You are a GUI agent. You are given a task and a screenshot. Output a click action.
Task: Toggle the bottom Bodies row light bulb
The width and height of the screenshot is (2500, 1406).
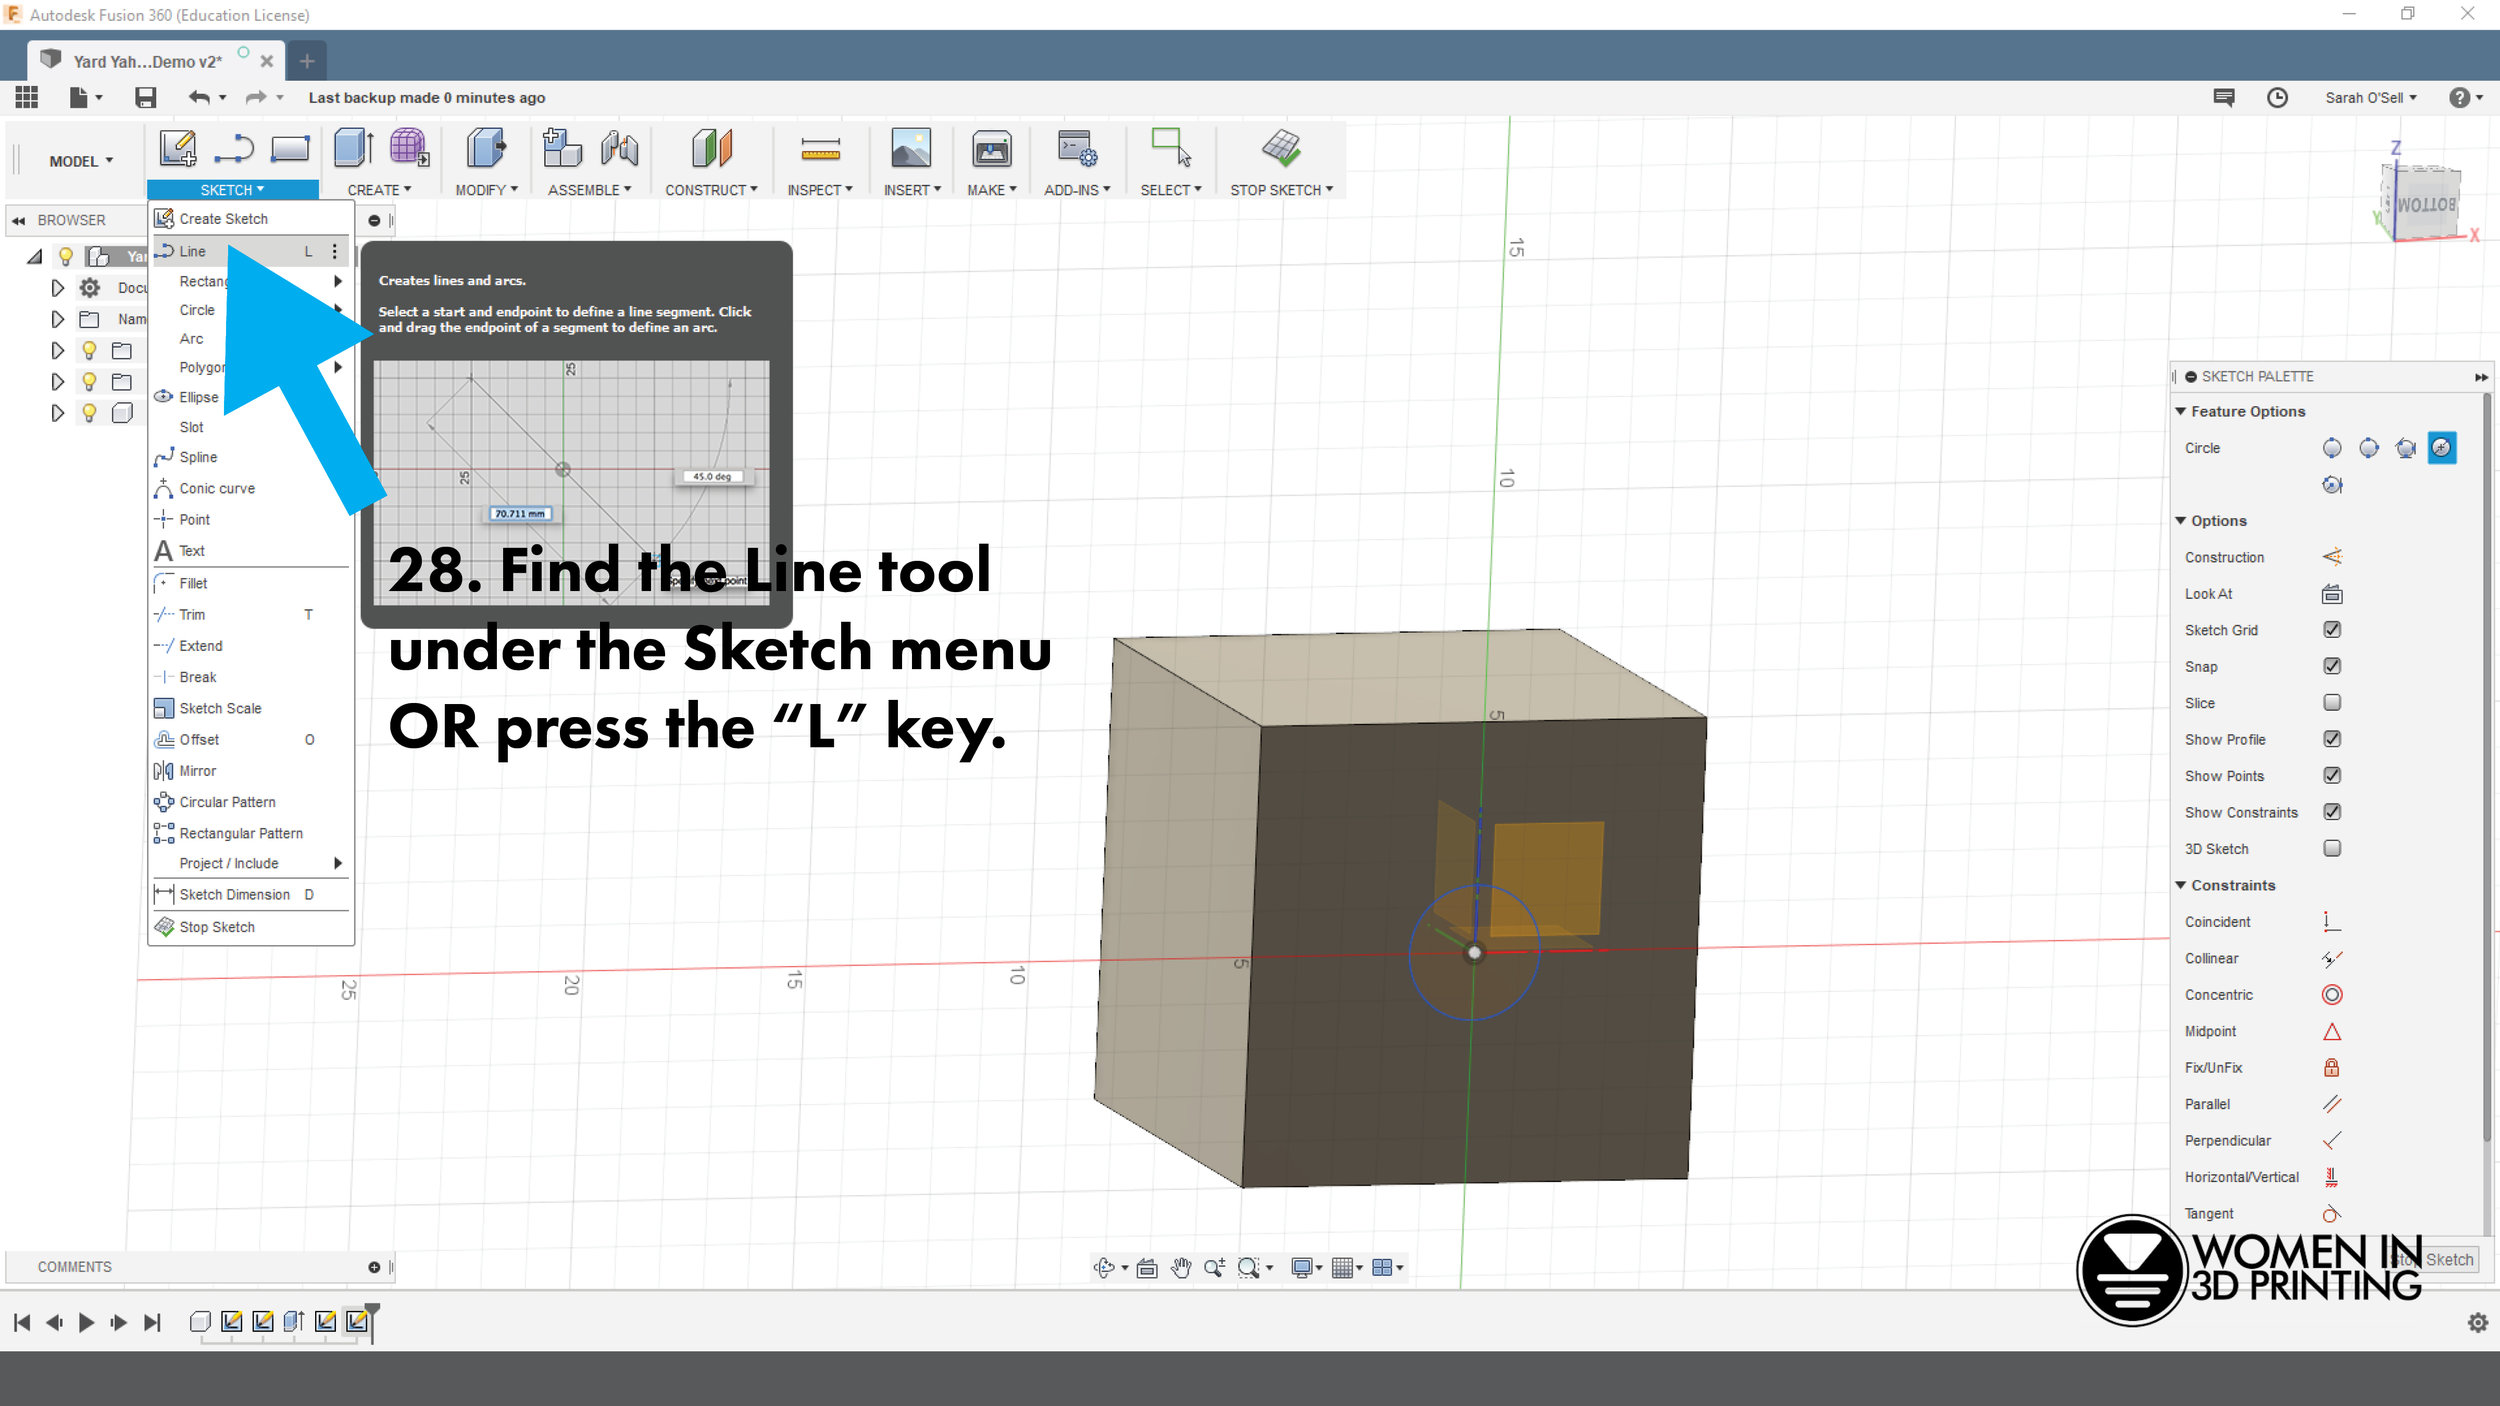89,413
